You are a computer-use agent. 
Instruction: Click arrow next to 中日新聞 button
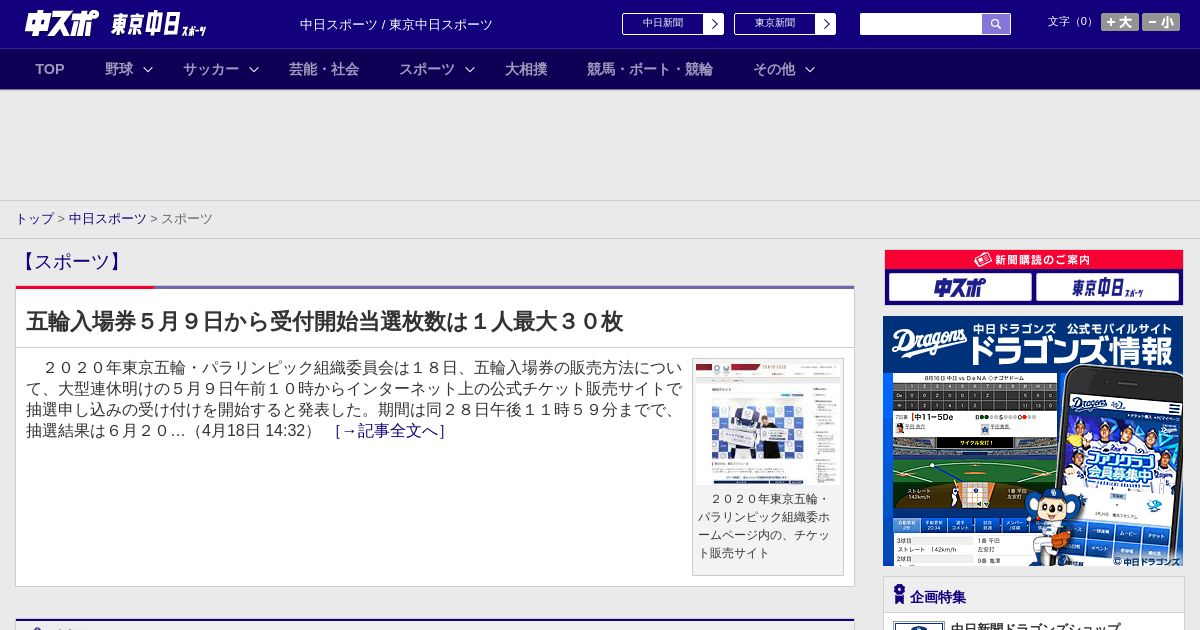[x=714, y=24]
